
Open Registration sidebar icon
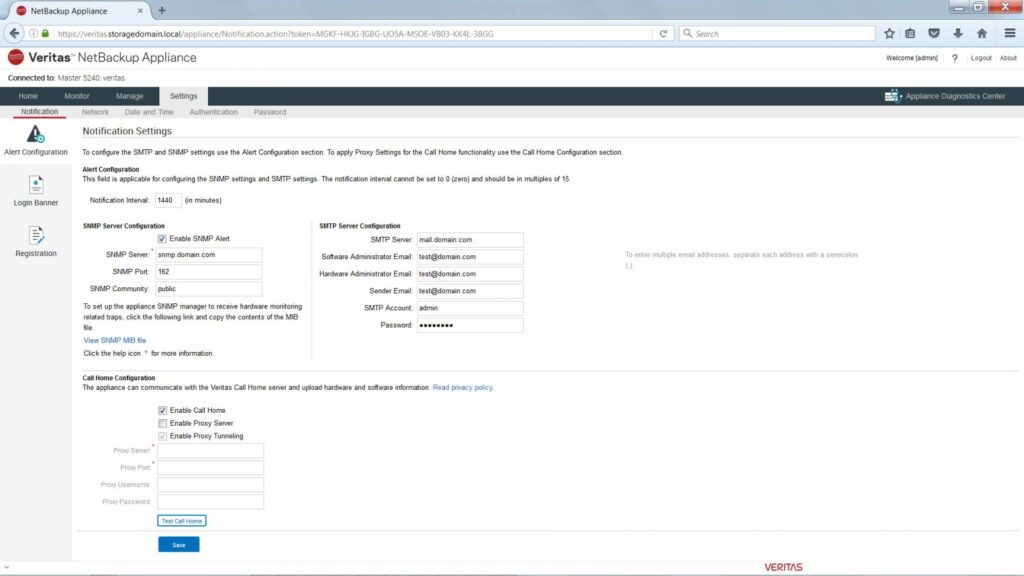[36, 235]
